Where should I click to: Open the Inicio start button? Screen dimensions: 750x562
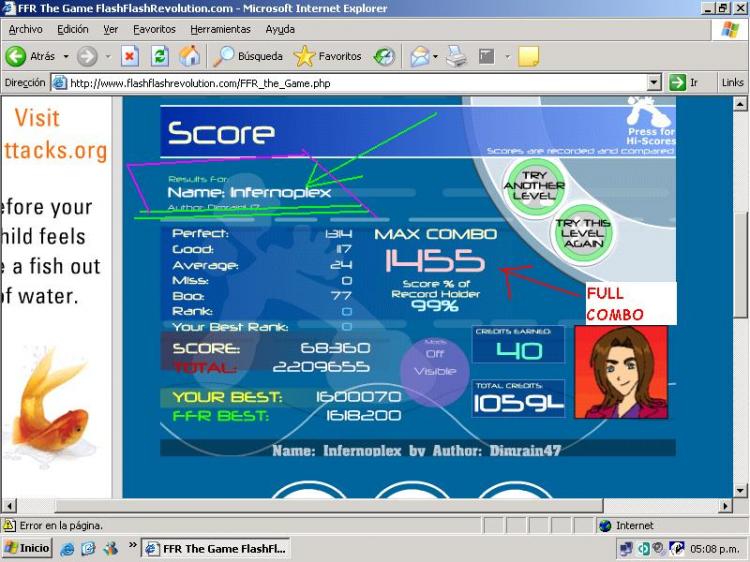pos(28,548)
